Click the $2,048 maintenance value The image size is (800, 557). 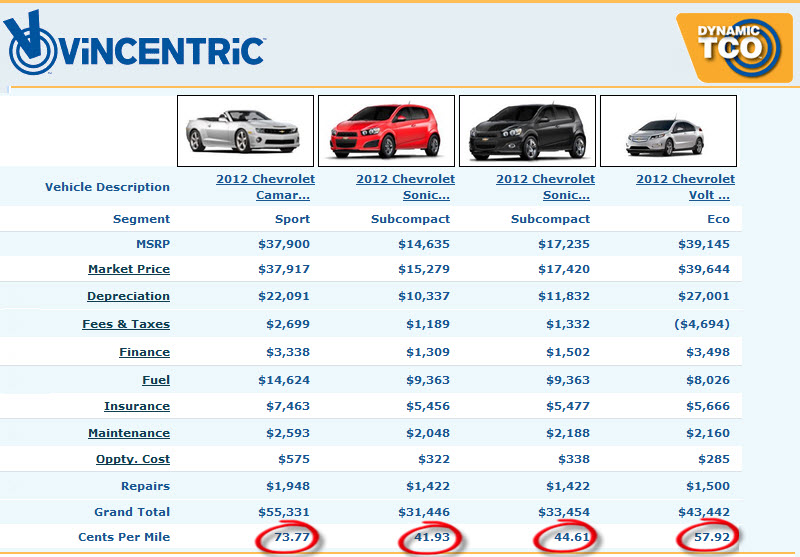coord(428,433)
